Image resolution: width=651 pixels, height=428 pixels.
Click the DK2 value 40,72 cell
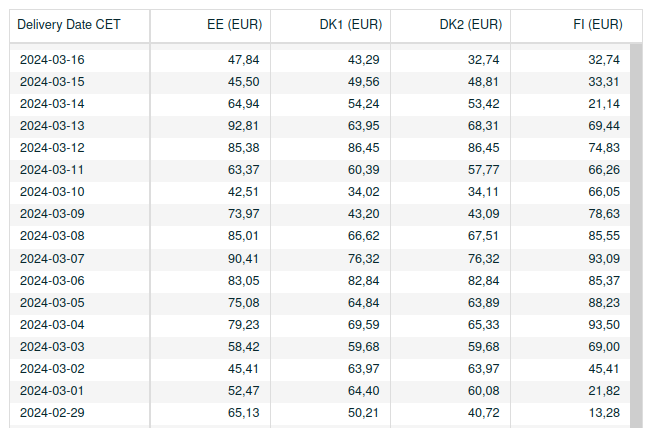tap(450, 413)
